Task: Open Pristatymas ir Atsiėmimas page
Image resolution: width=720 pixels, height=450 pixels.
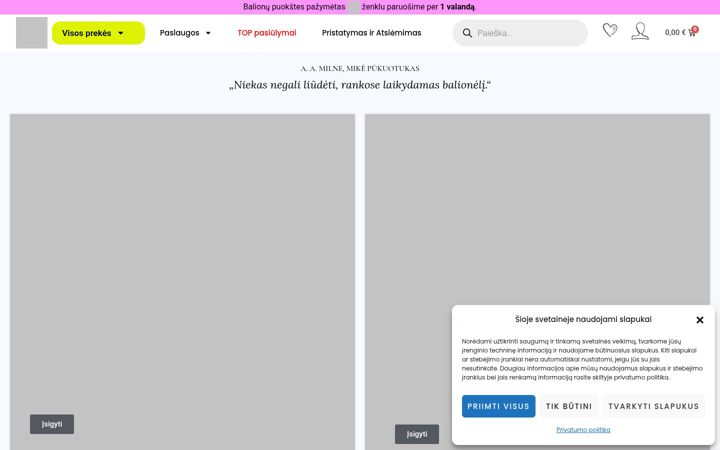Action: coord(371,33)
